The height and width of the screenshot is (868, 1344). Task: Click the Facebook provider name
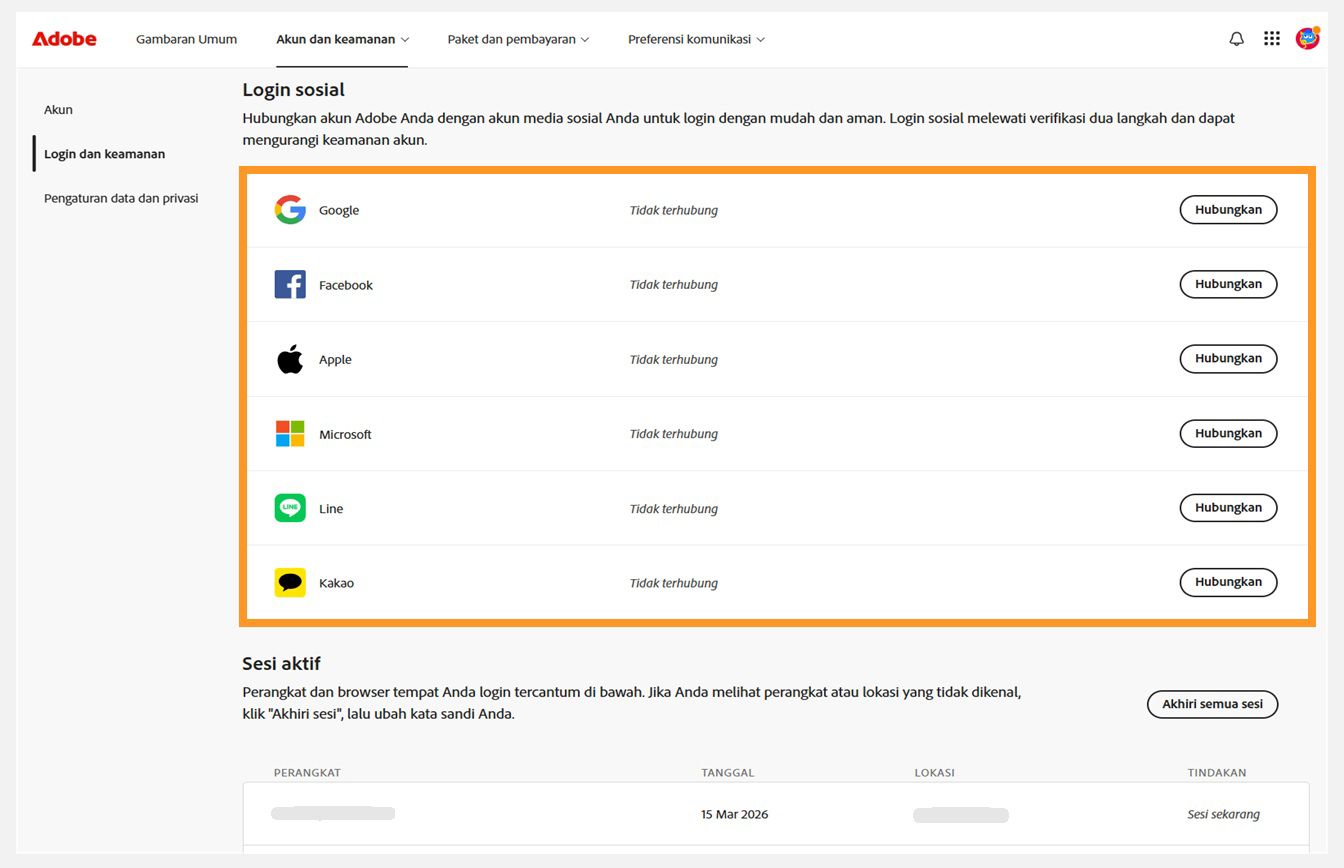pyautogui.click(x=346, y=285)
